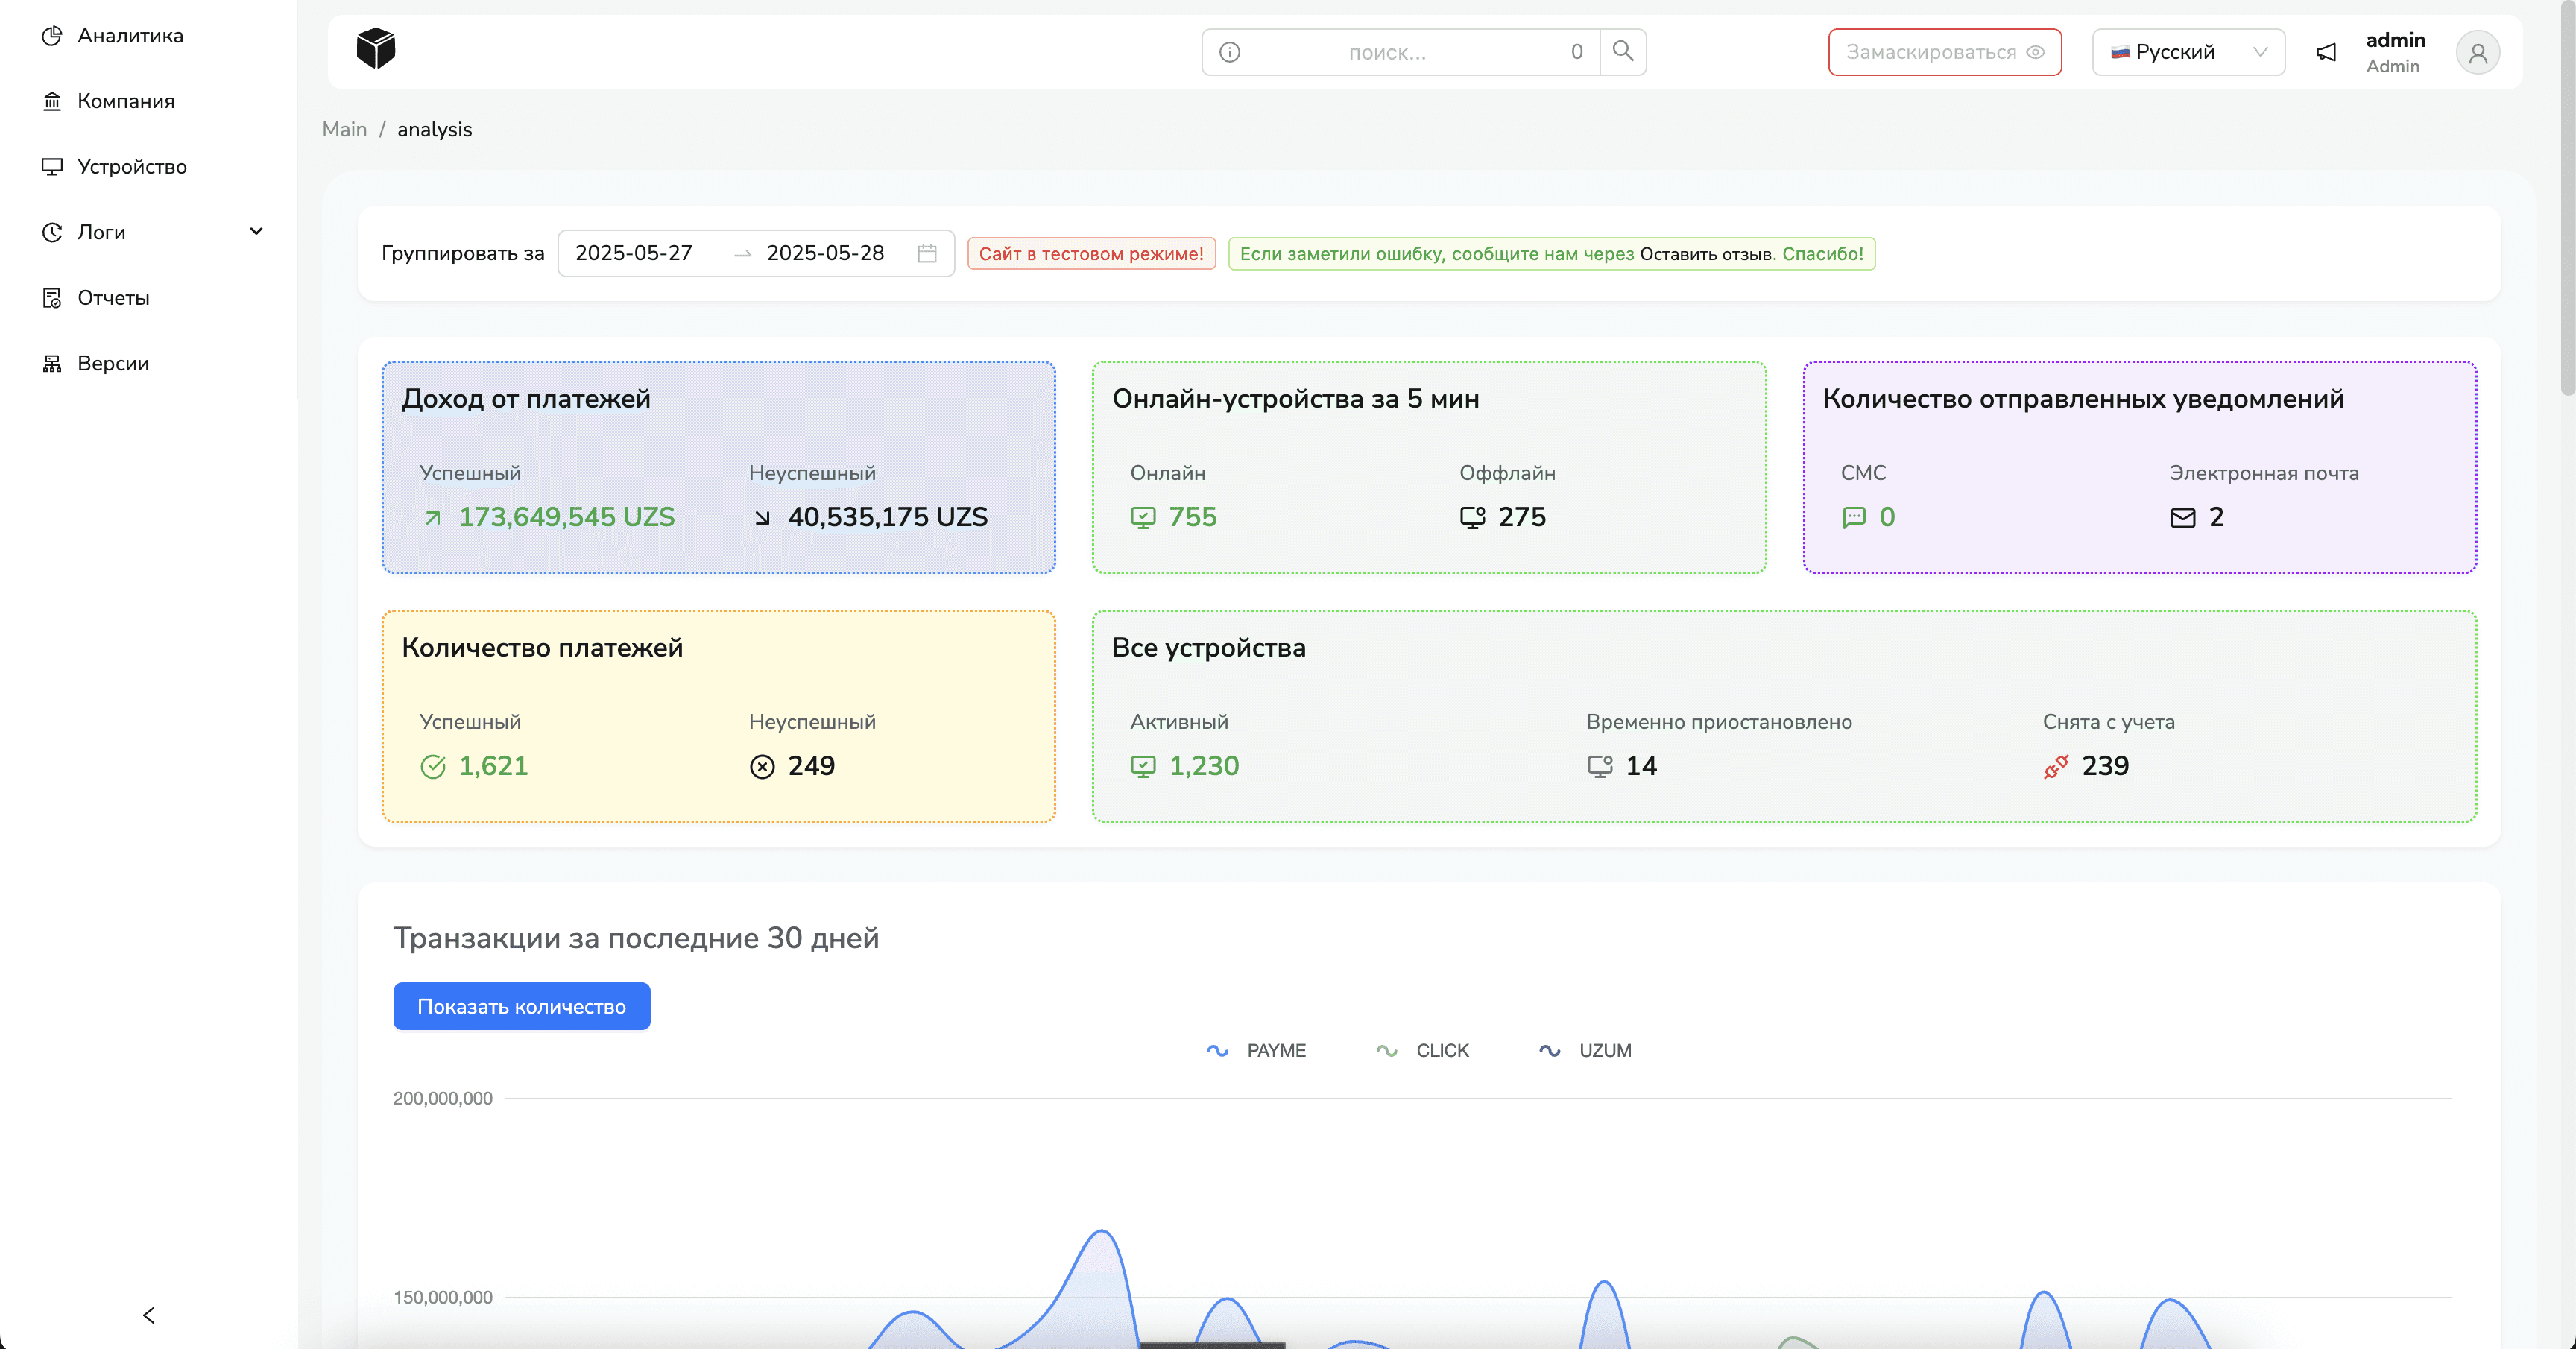Click the start date 2025-05-27 field
Screen dimensions: 2576x1349
click(x=633, y=253)
